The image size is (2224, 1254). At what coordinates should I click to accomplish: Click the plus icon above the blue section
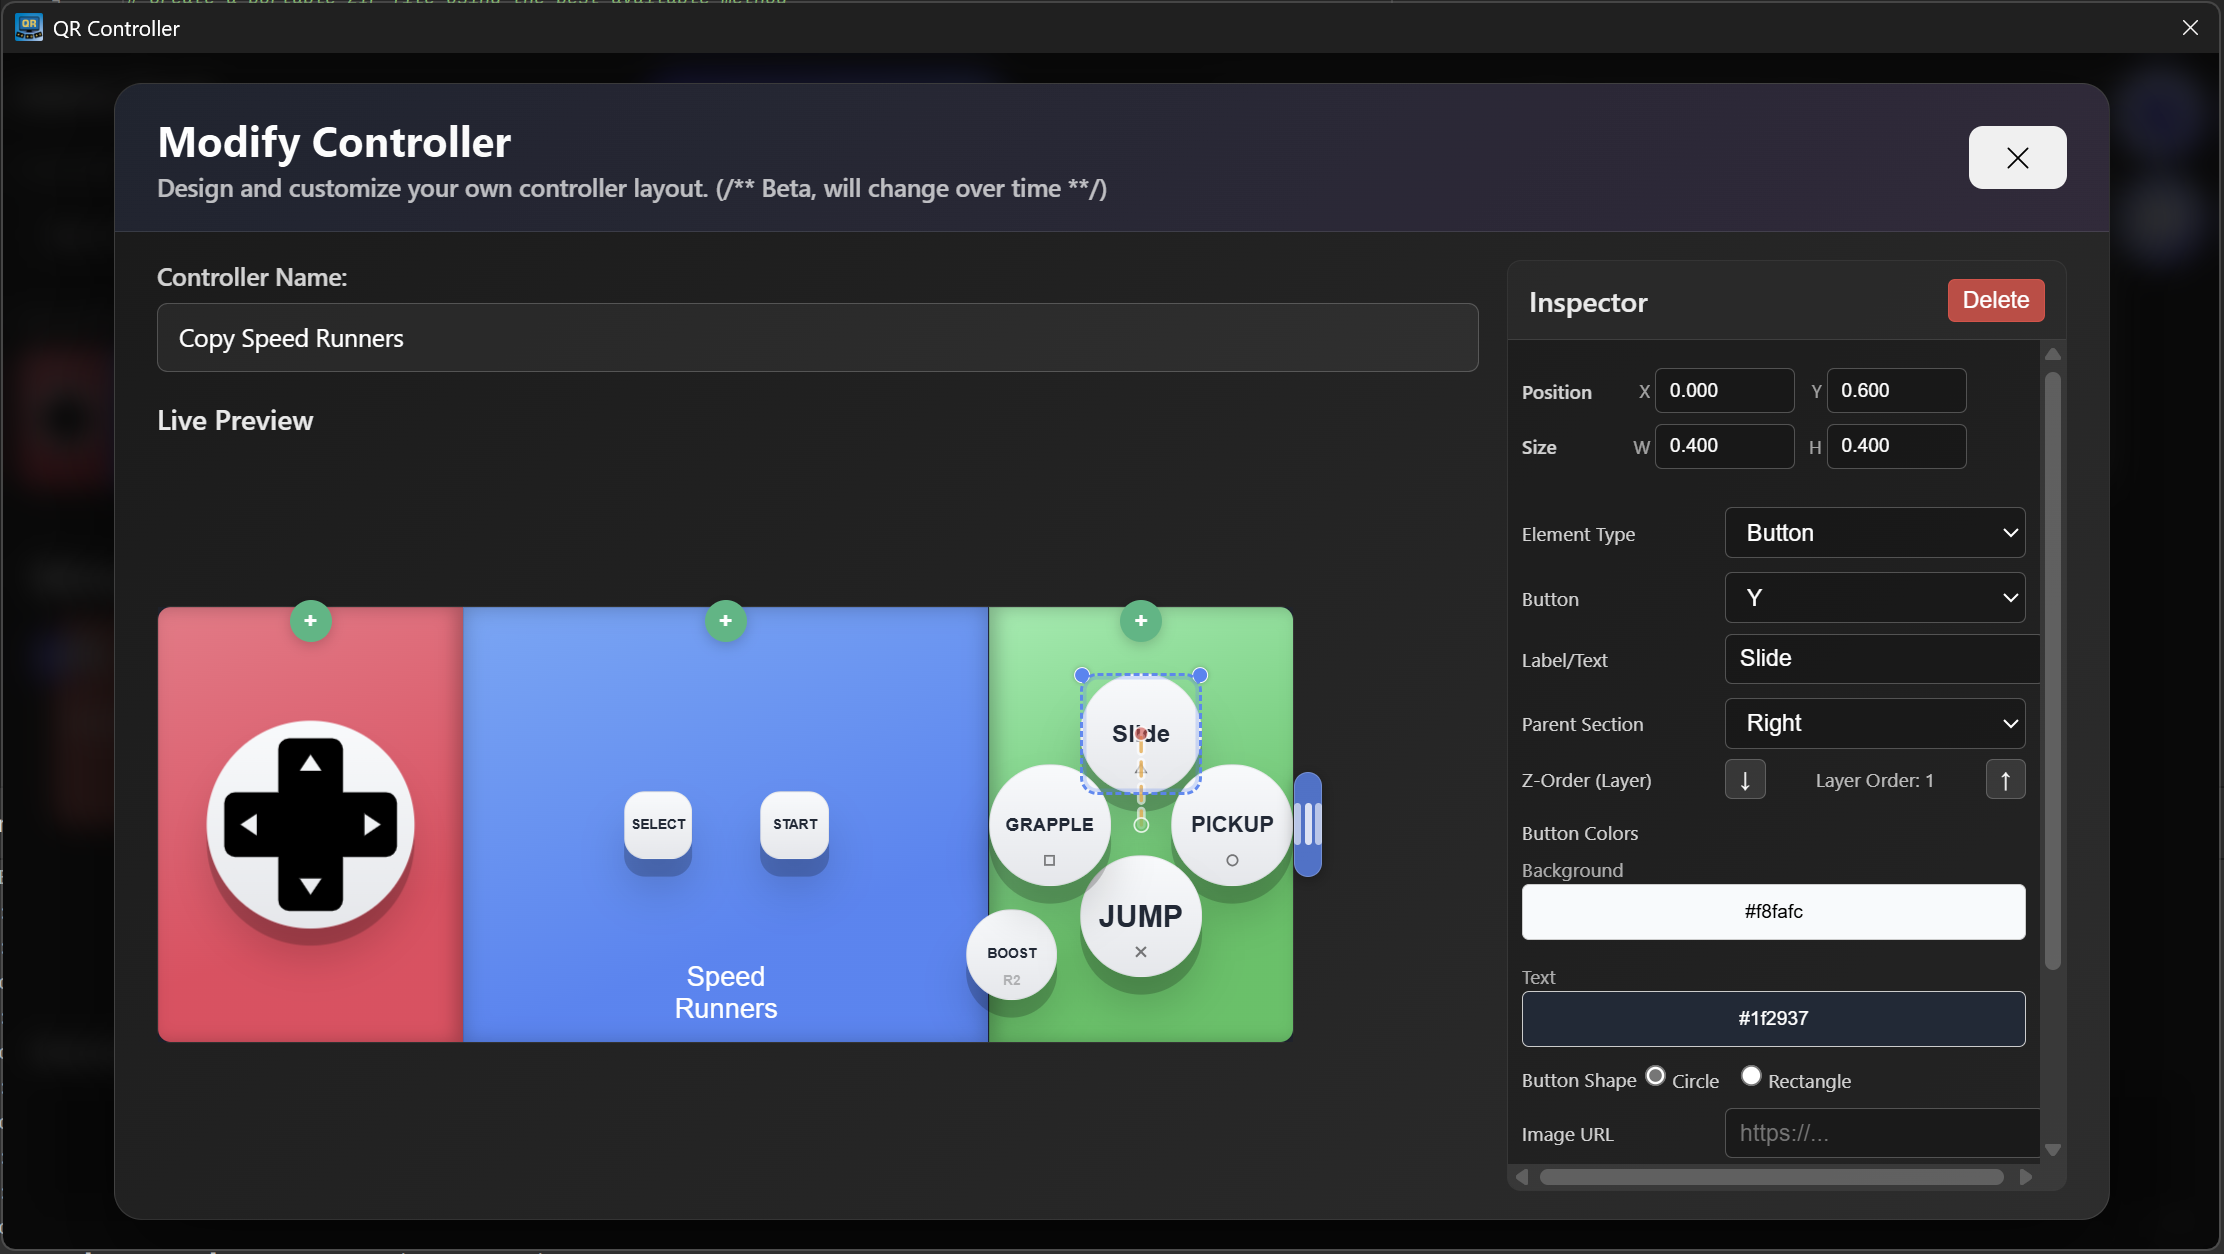pyautogui.click(x=726, y=621)
